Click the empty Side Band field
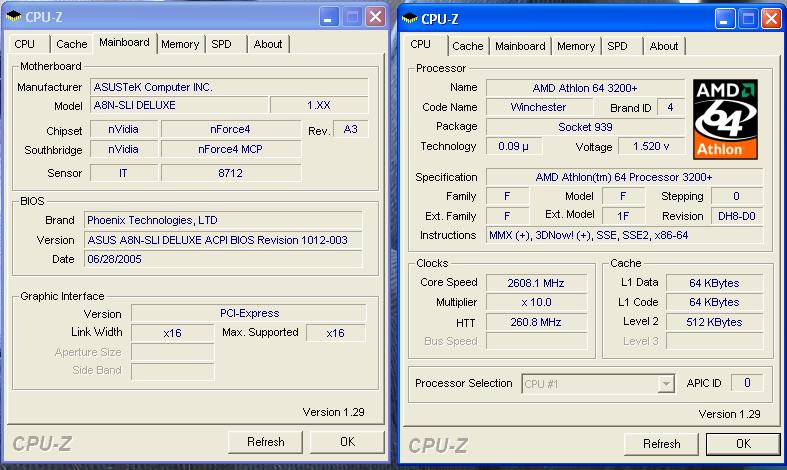Viewport: 787px width, 470px height. pos(173,371)
